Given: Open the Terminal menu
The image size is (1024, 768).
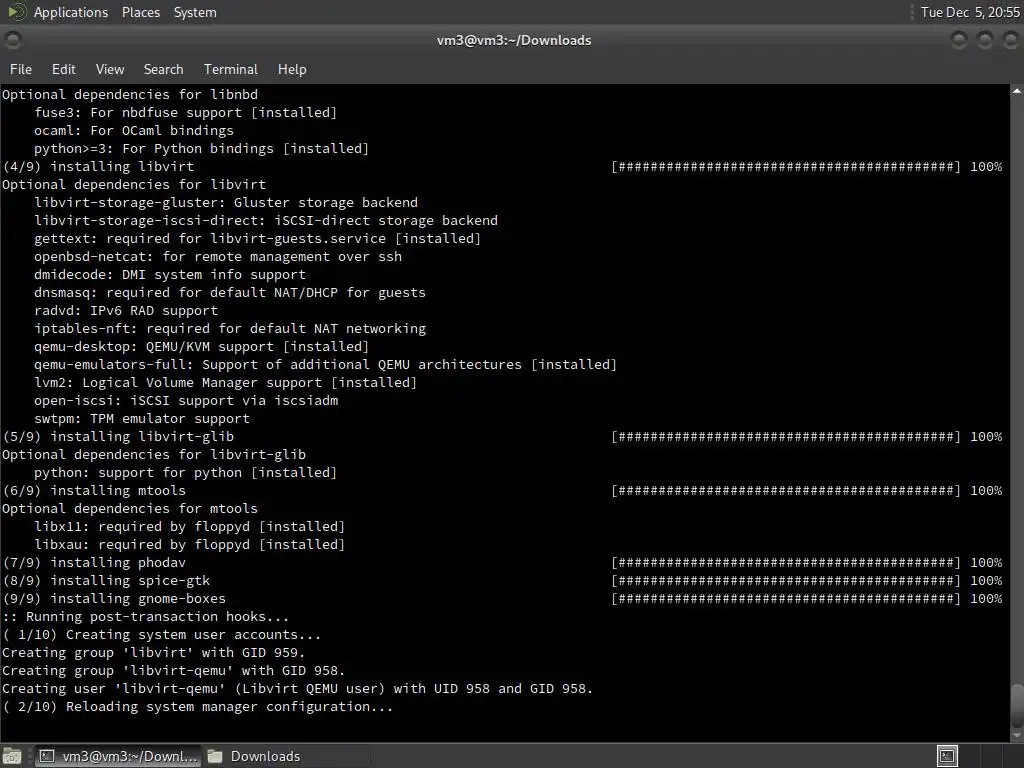Looking at the screenshot, I should pyautogui.click(x=231, y=69).
